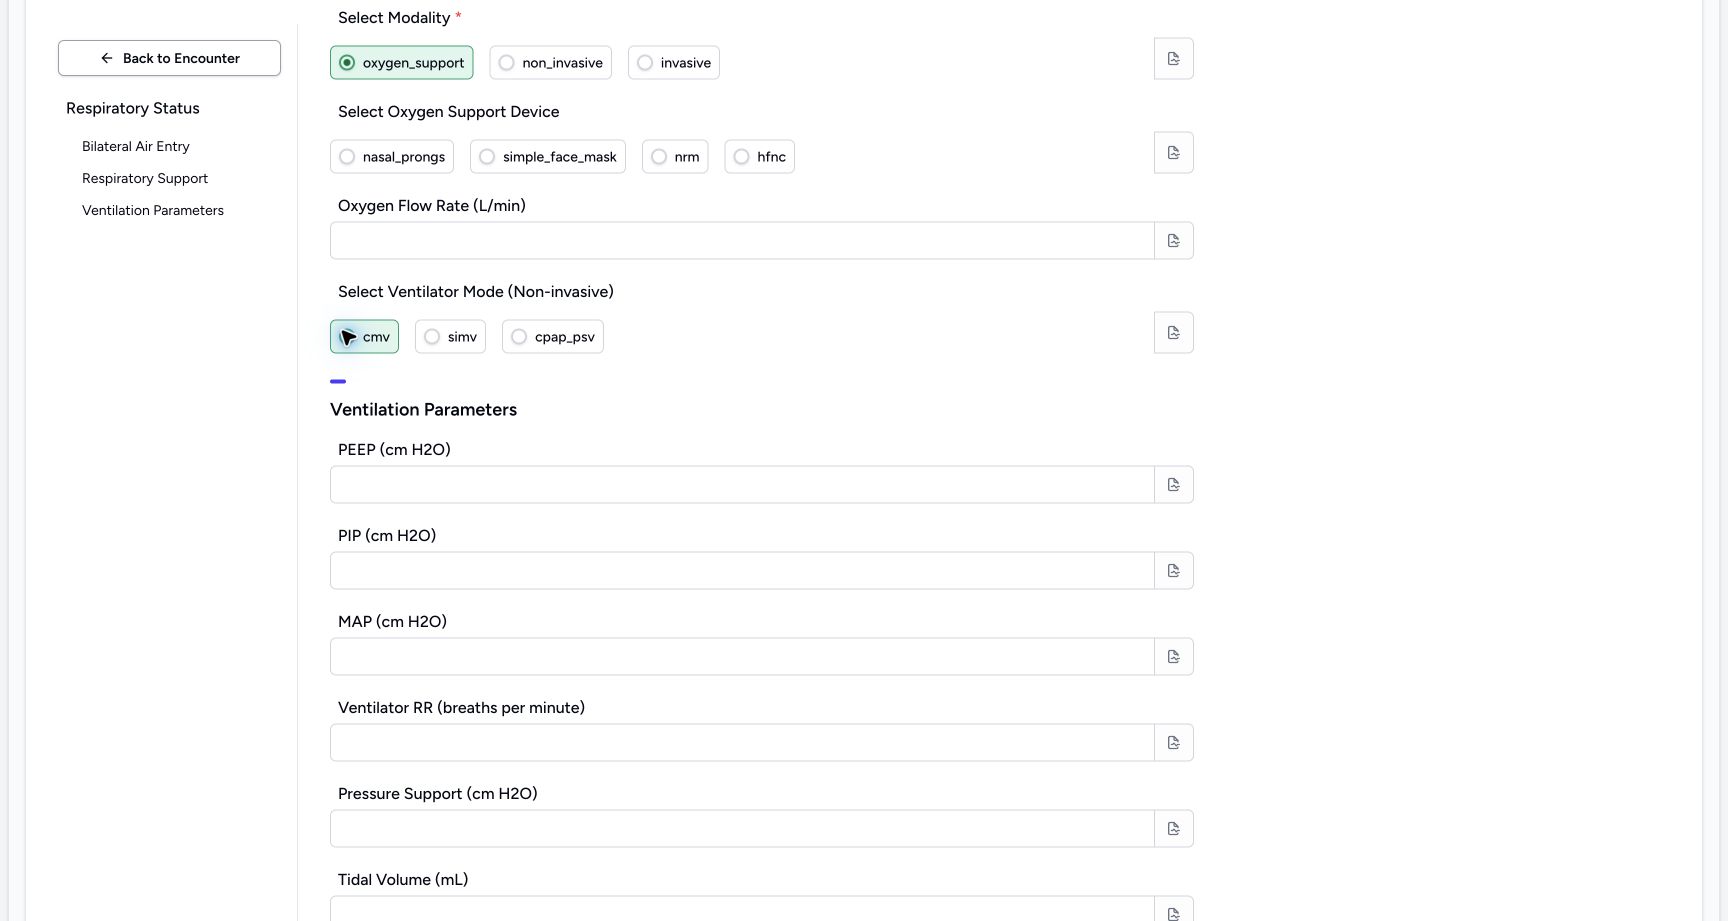Click the note icon beside Select Modality
1728x921 pixels.
[1174, 59]
